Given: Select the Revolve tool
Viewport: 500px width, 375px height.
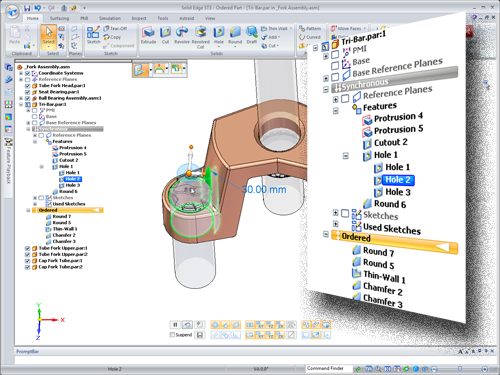Looking at the screenshot, I should click(182, 35).
